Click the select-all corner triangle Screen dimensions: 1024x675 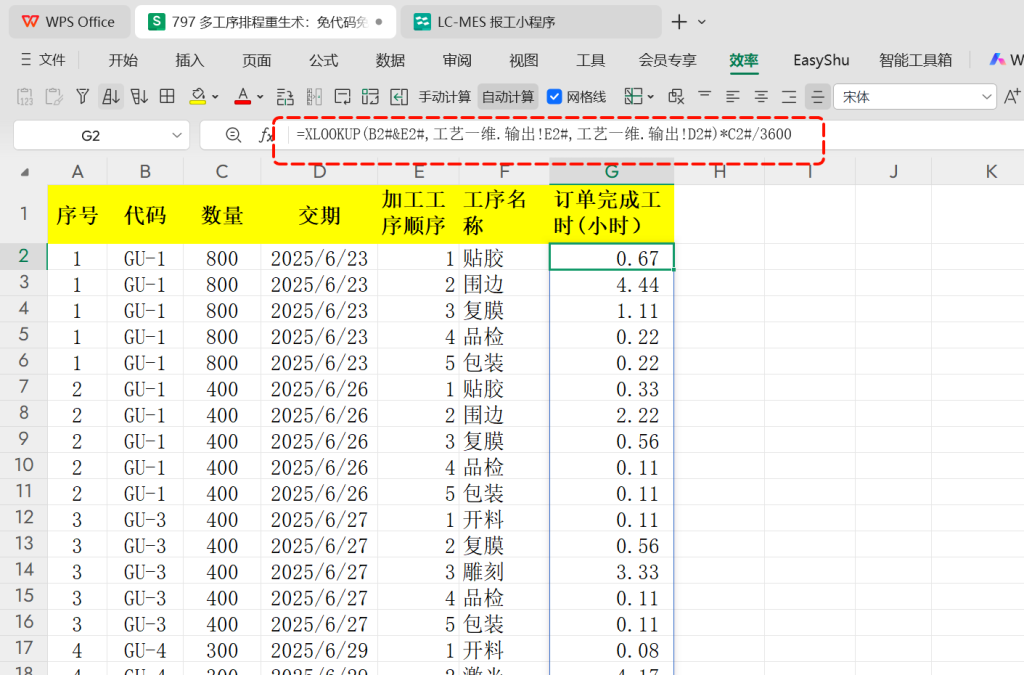[25, 172]
